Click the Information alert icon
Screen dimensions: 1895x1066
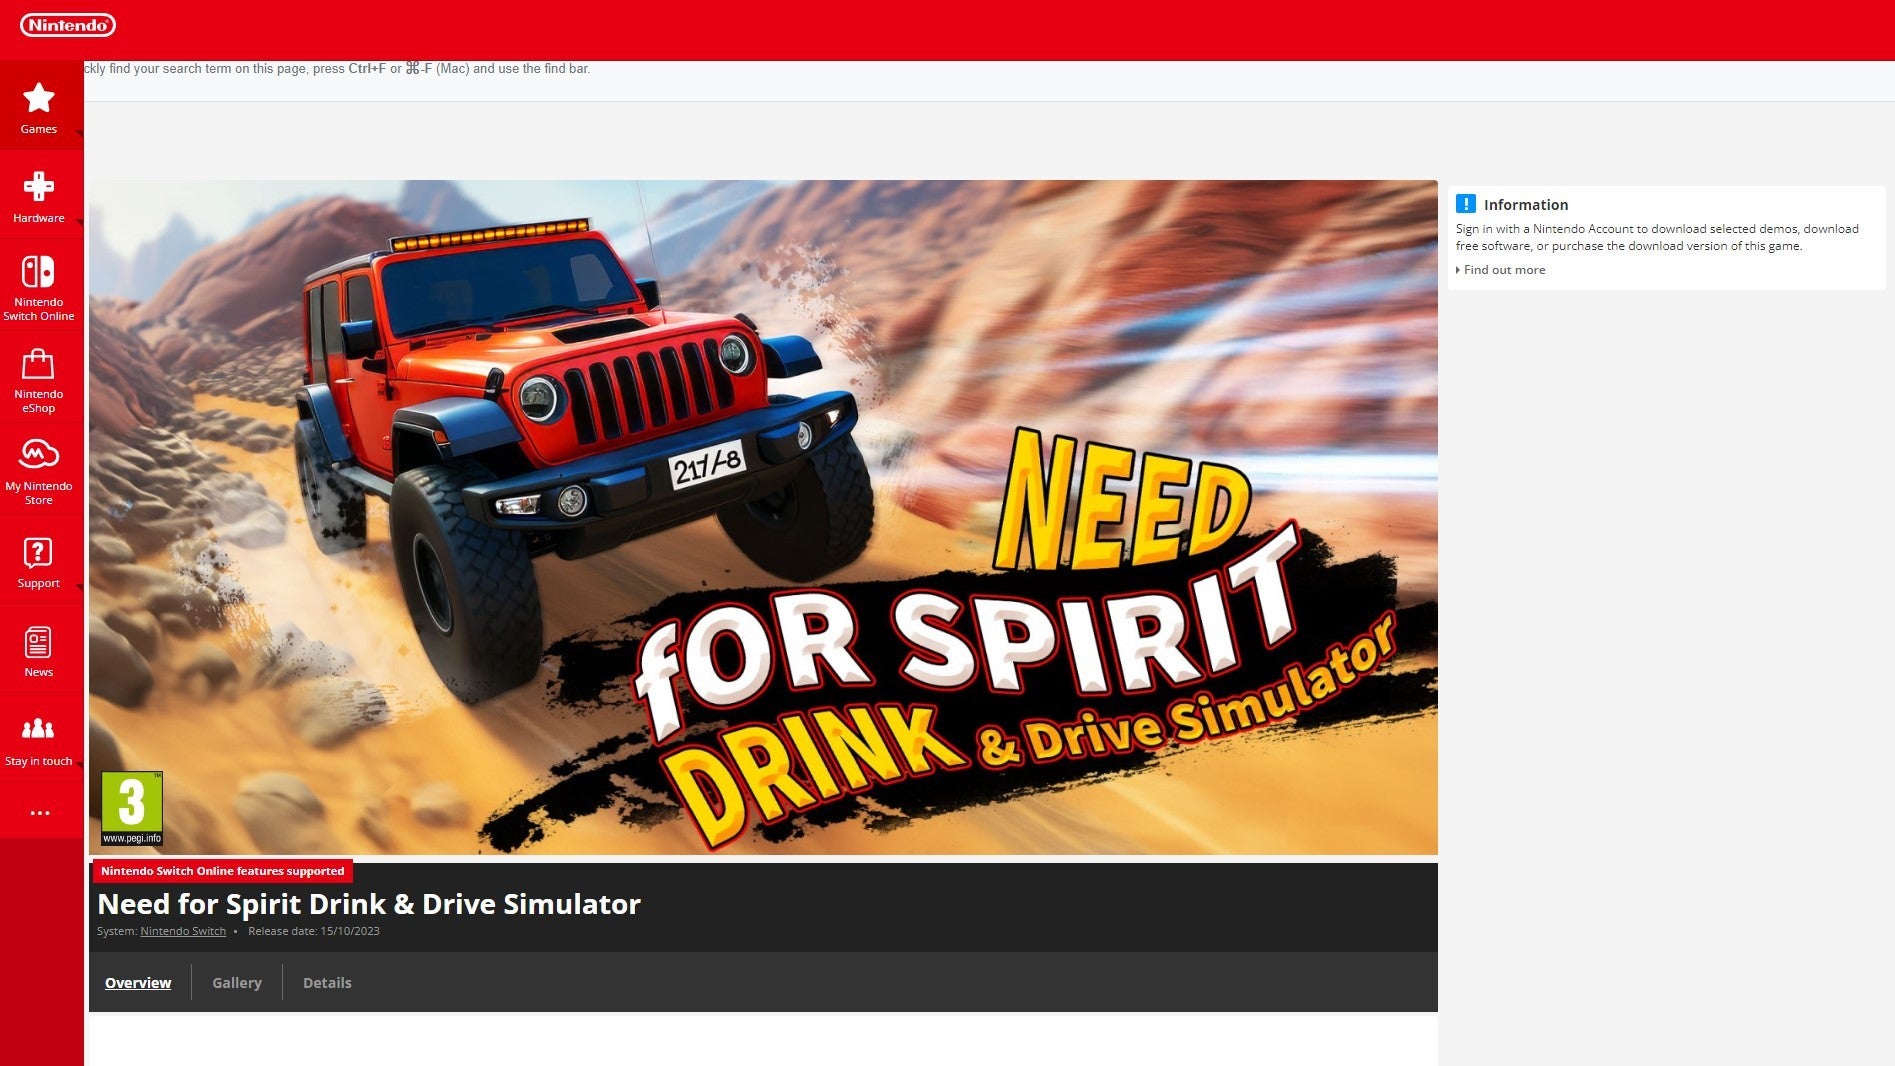[1466, 204]
